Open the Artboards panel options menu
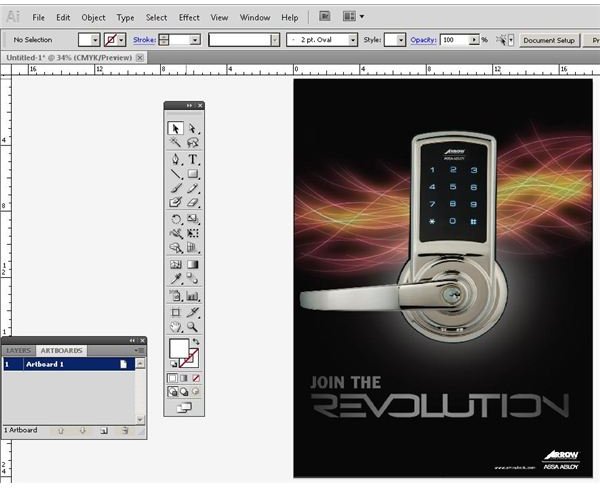This screenshot has width=600, height=488. [x=140, y=350]
